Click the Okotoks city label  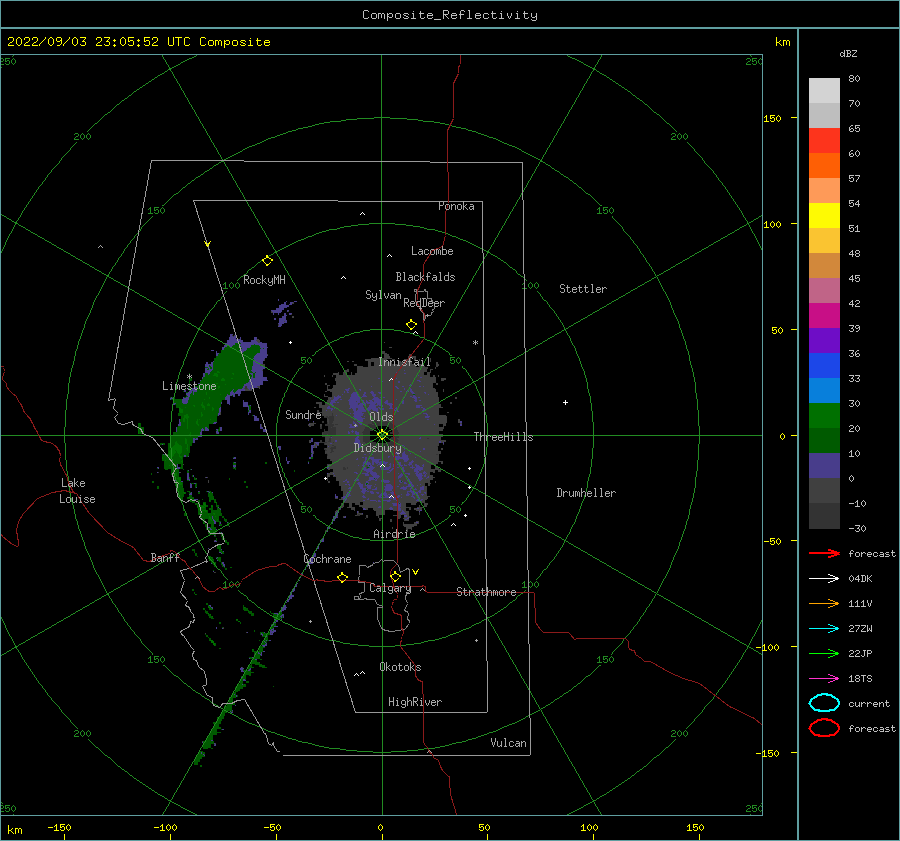coord(400,666)
